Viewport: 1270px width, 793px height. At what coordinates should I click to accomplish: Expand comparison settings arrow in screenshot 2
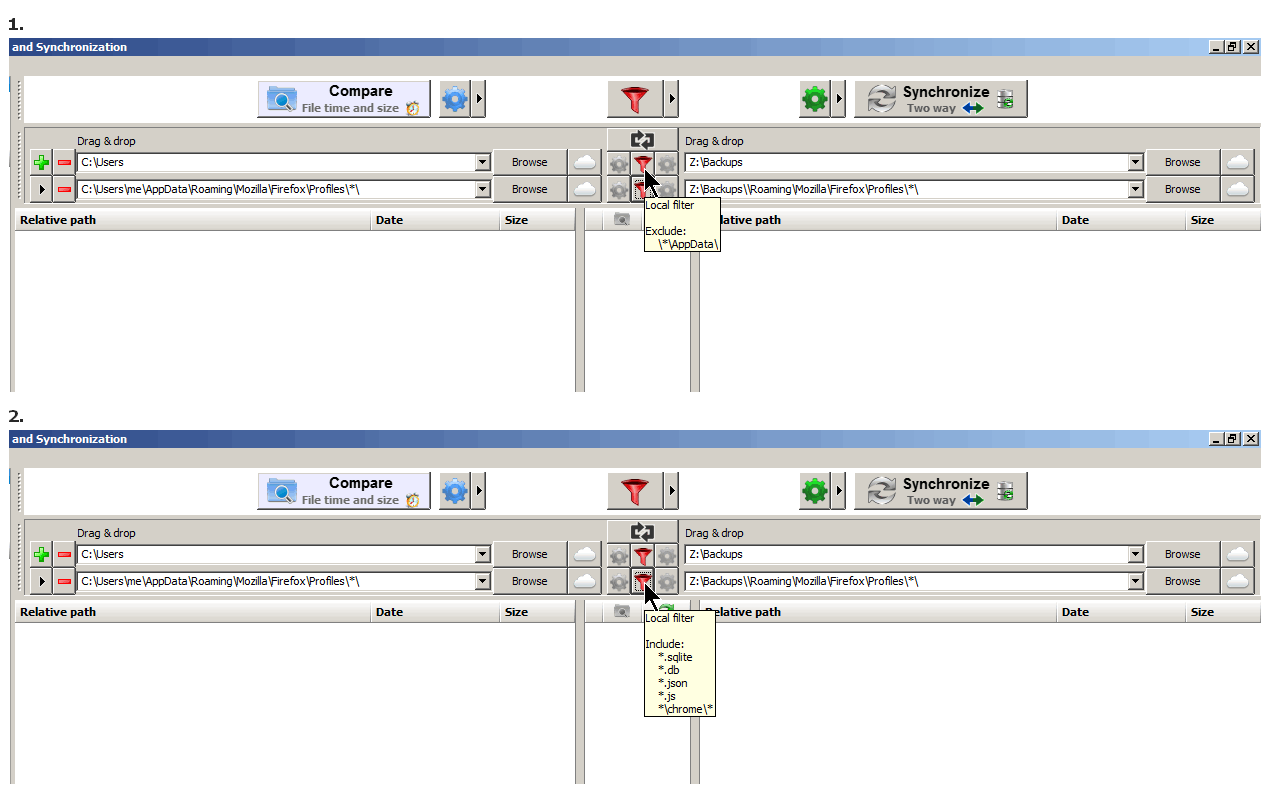tap(479, 491)
